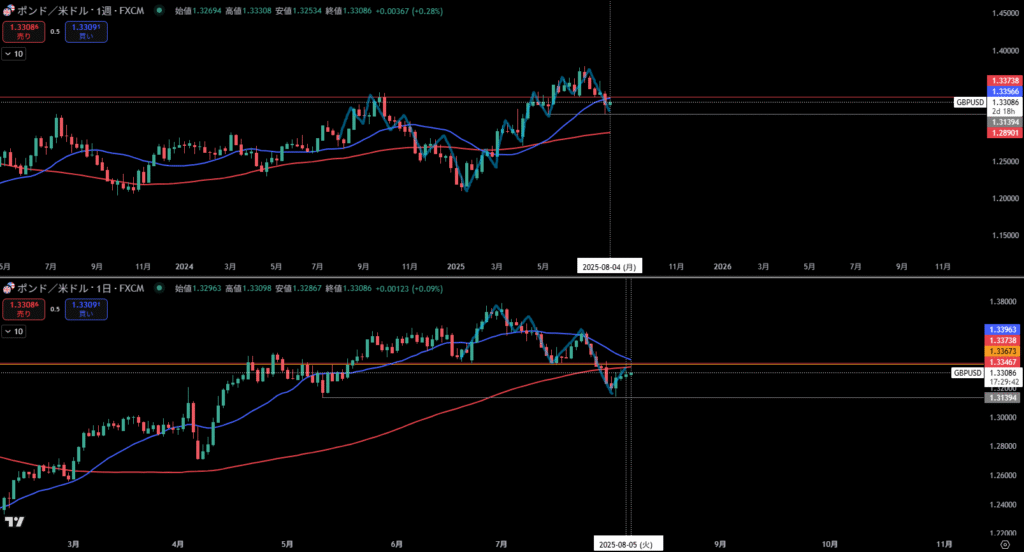Click the 1.26000 level on daily price axis
Screen dimensions: 1024x552
coord(1003,475)
